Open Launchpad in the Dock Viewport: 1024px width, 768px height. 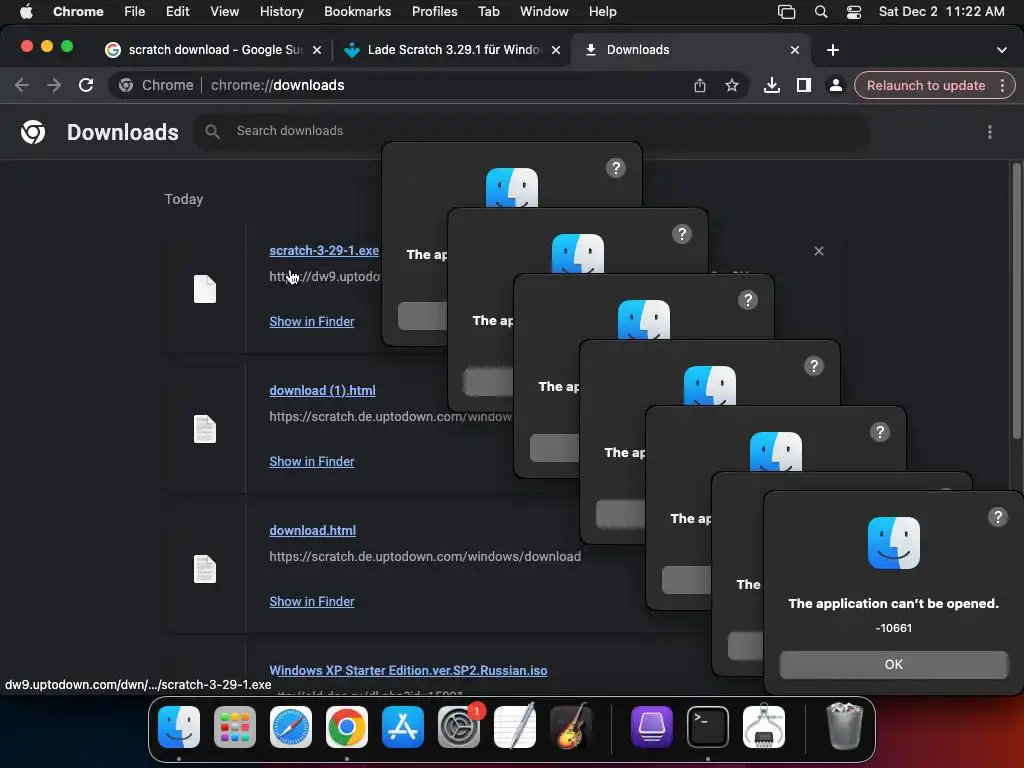(235, 726)
